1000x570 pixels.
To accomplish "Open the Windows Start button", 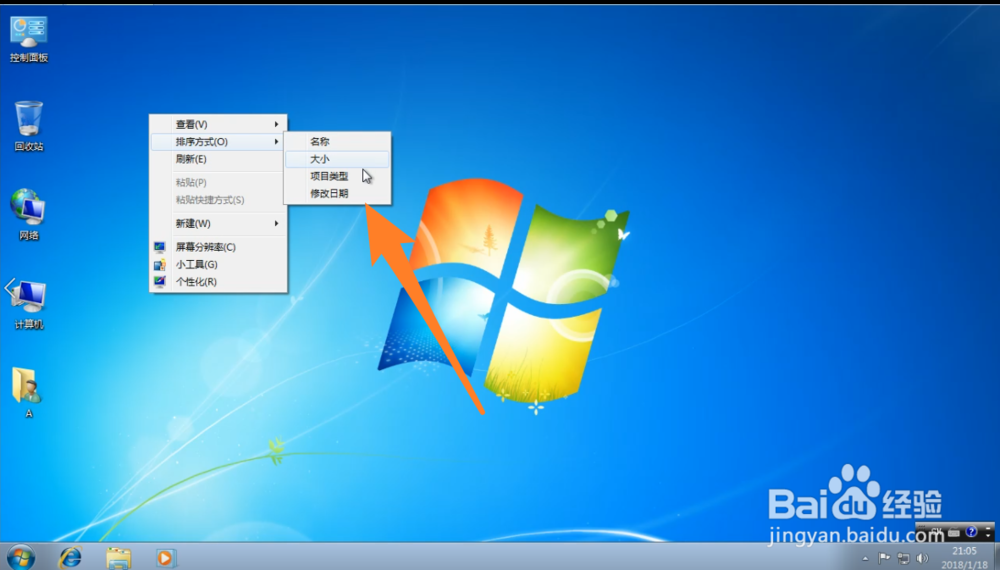I will coord(21,557).
